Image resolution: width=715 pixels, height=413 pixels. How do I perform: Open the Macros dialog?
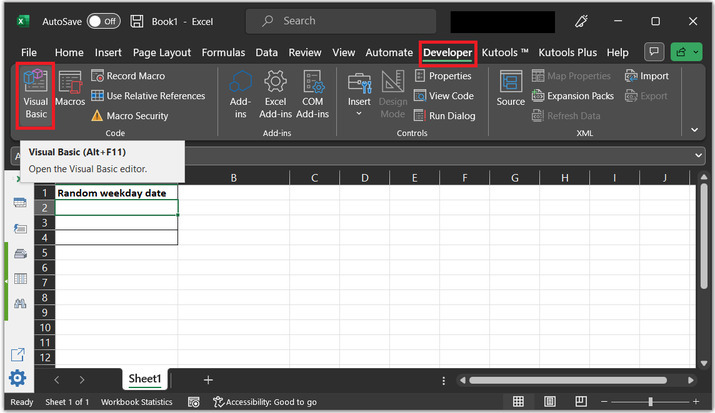coord(70,89)
